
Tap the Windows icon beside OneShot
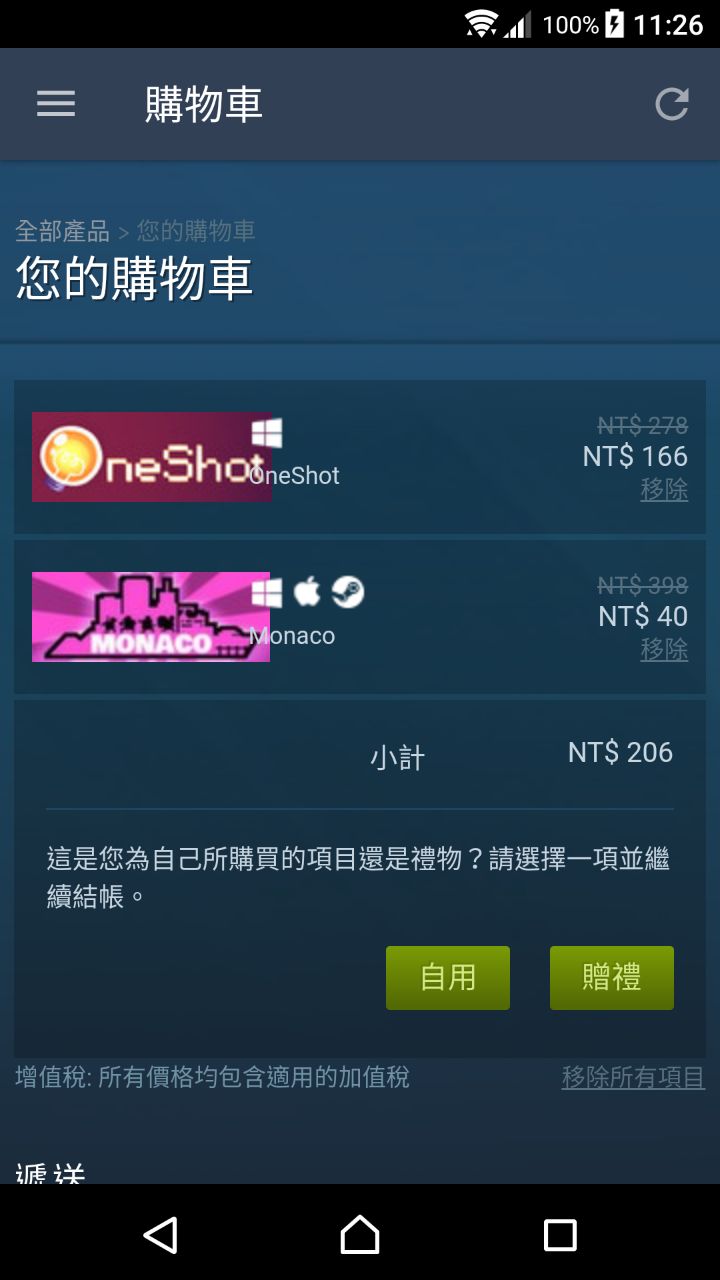coord(267,433)
